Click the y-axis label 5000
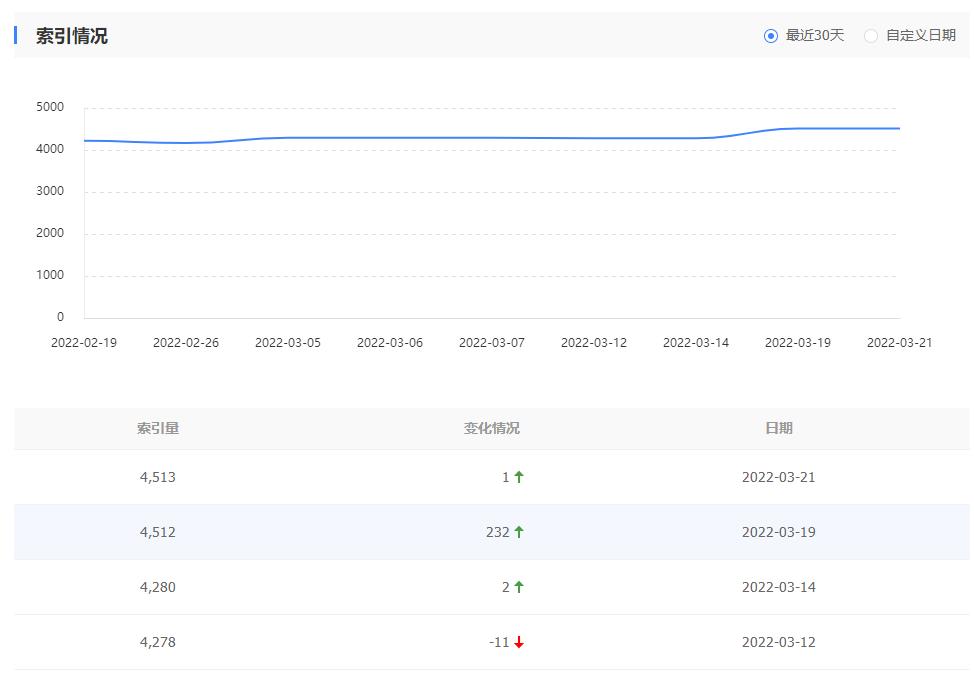 (50, 107)
